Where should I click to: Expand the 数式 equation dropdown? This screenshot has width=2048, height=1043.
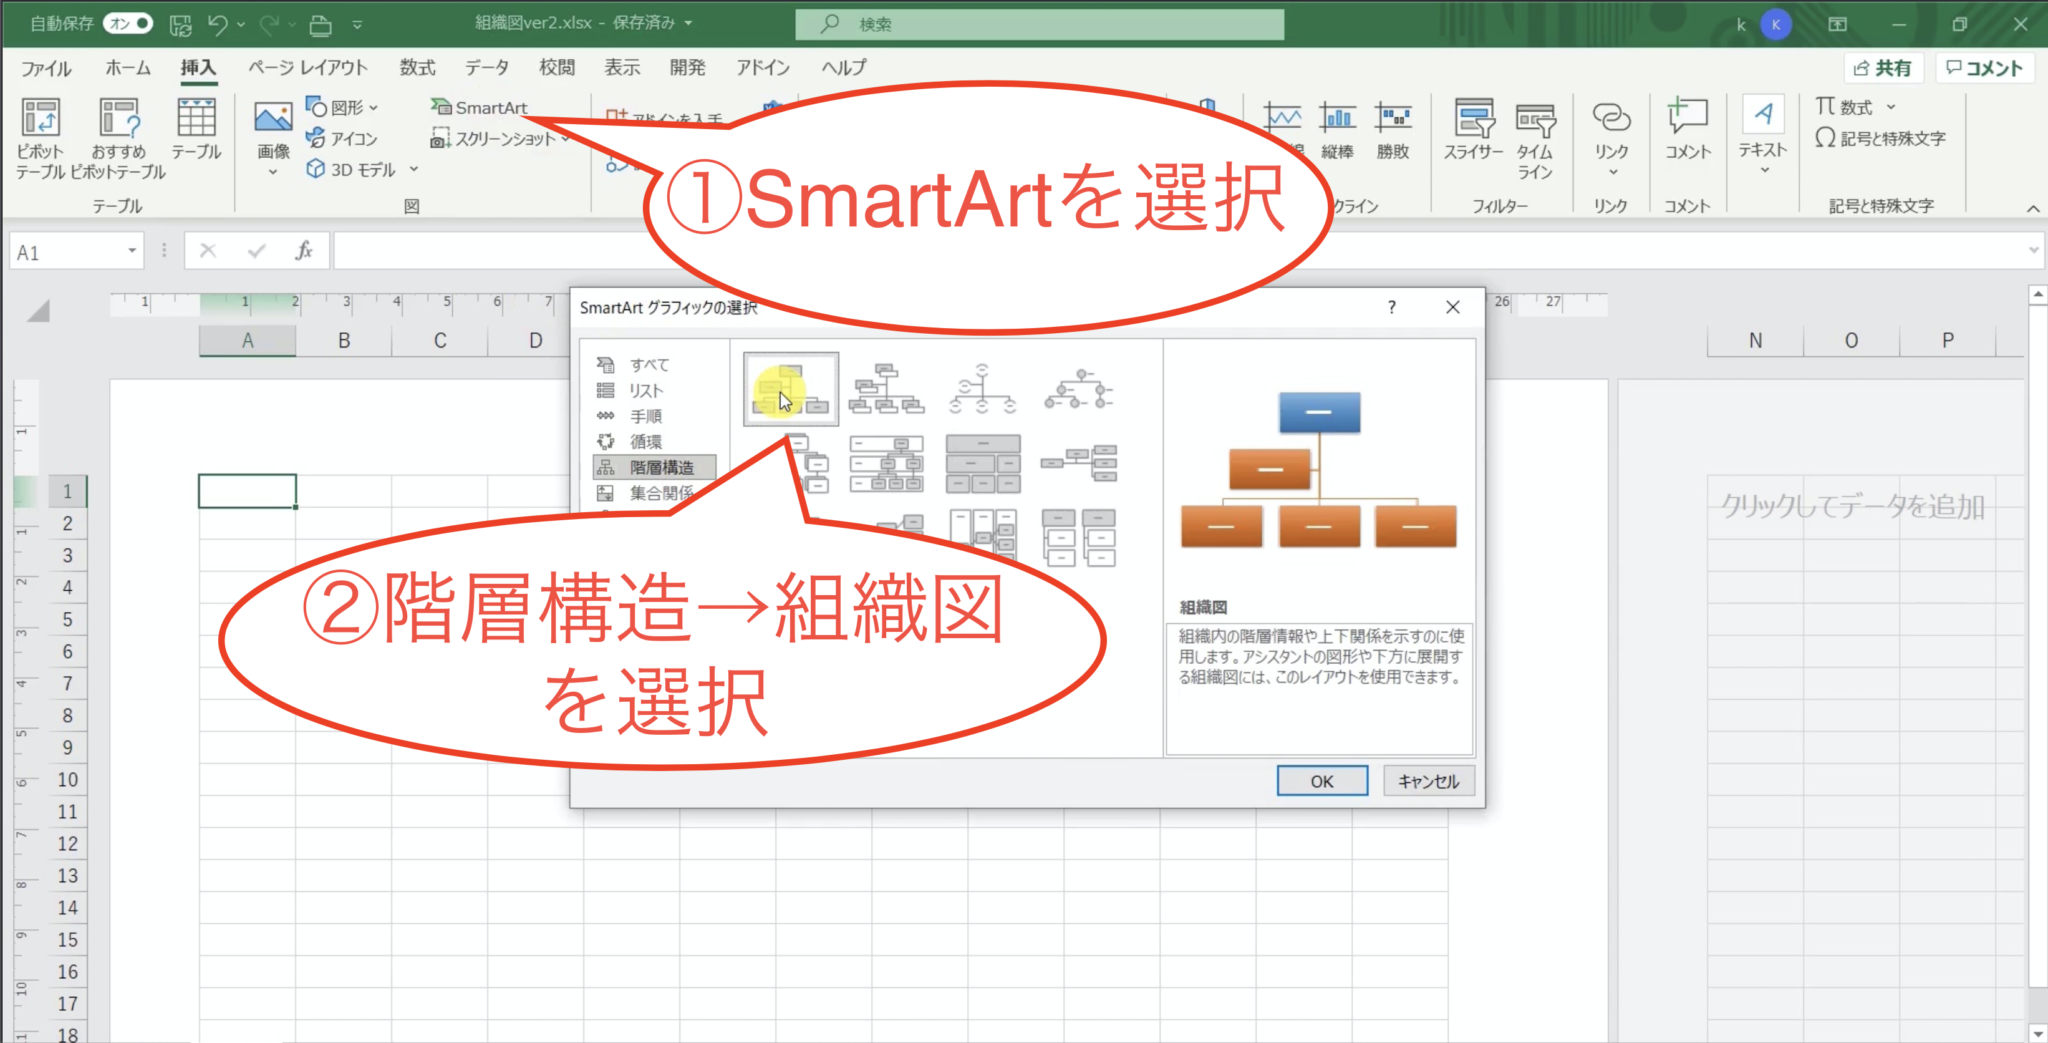click(x=1891, y=107)
